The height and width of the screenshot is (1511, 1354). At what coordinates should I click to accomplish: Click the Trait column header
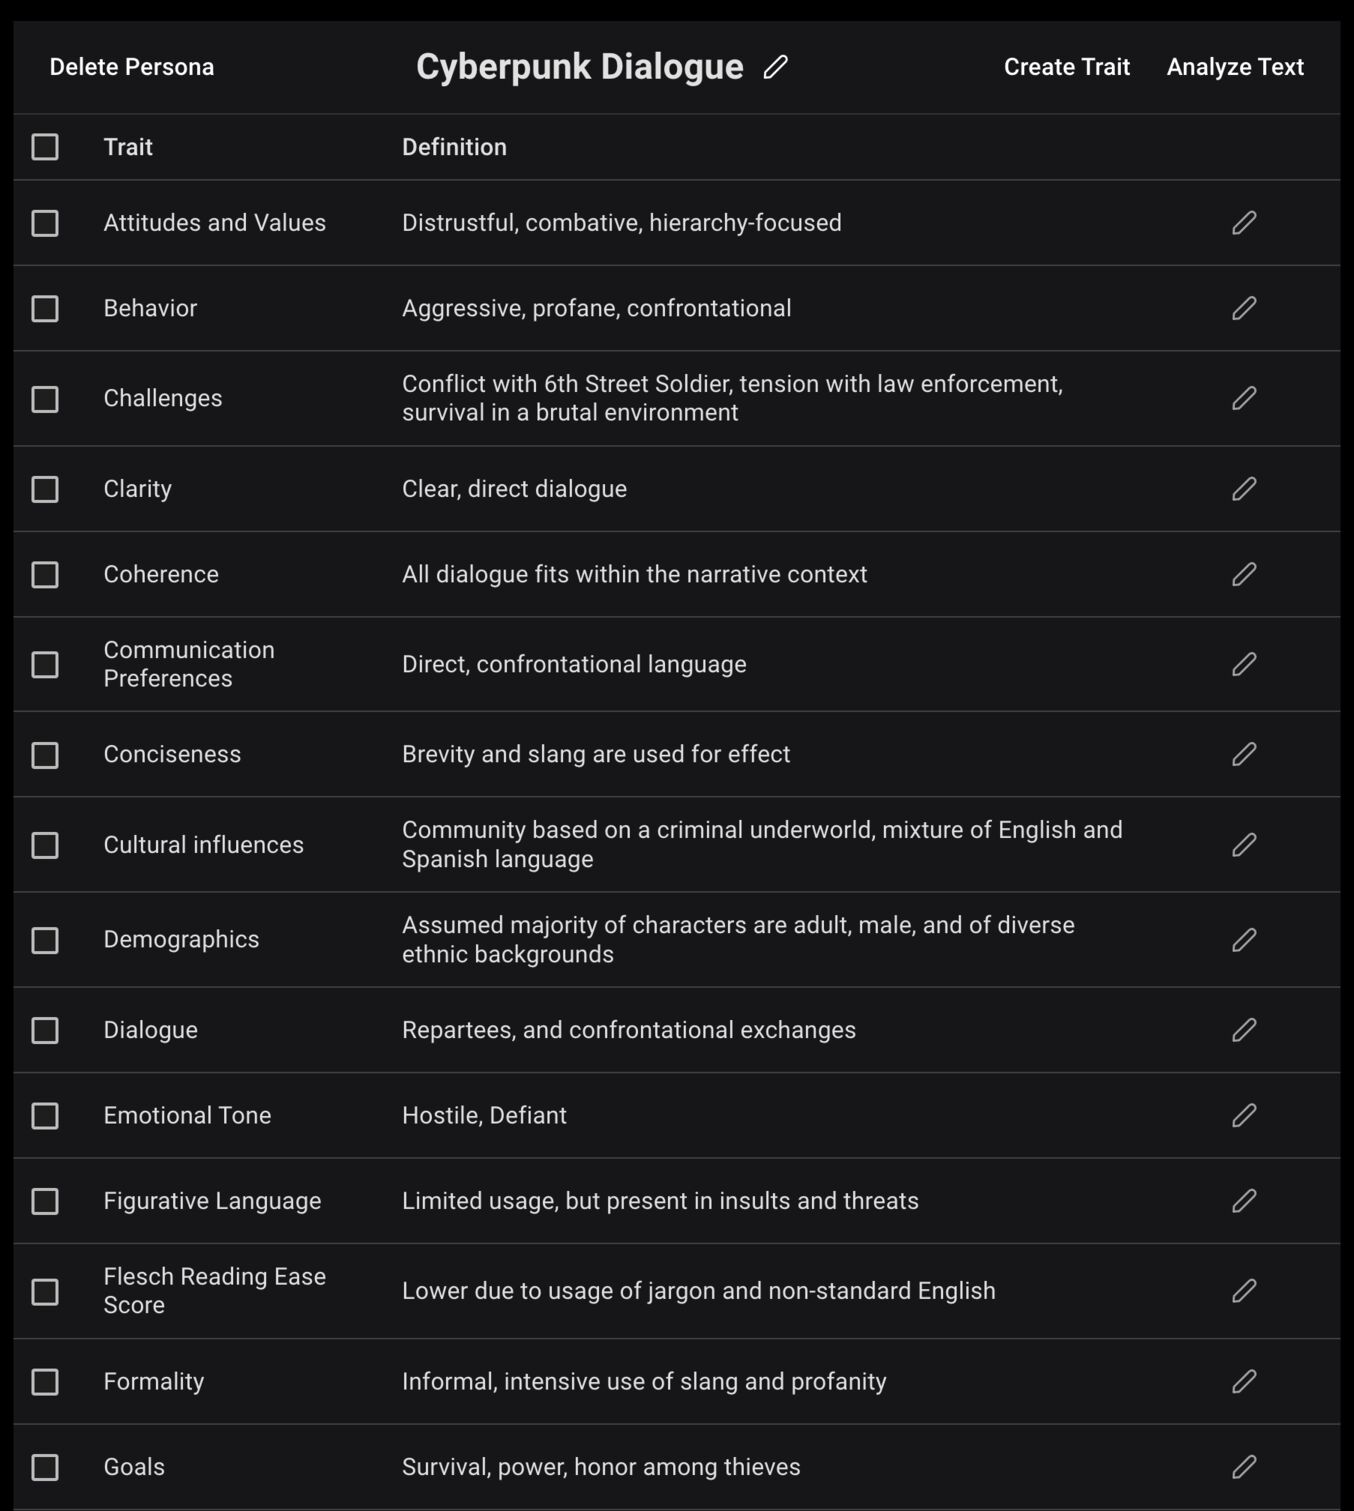128,147
